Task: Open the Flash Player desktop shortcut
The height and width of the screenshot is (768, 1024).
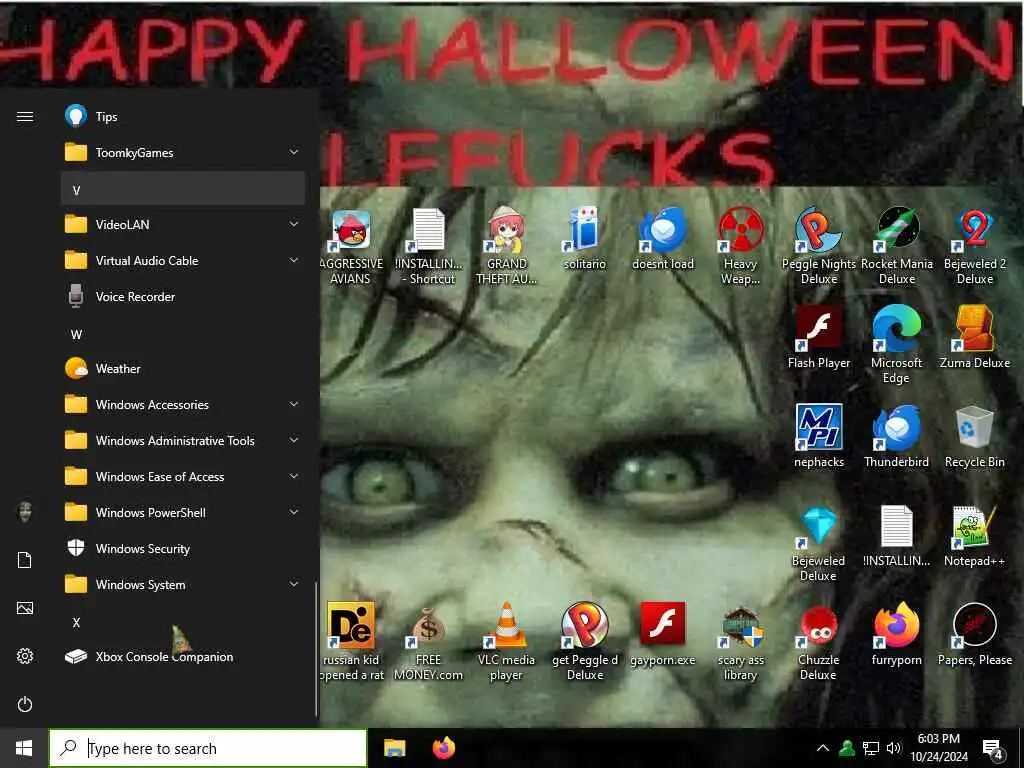Action: pyautogui.click(x=819, y=338)
